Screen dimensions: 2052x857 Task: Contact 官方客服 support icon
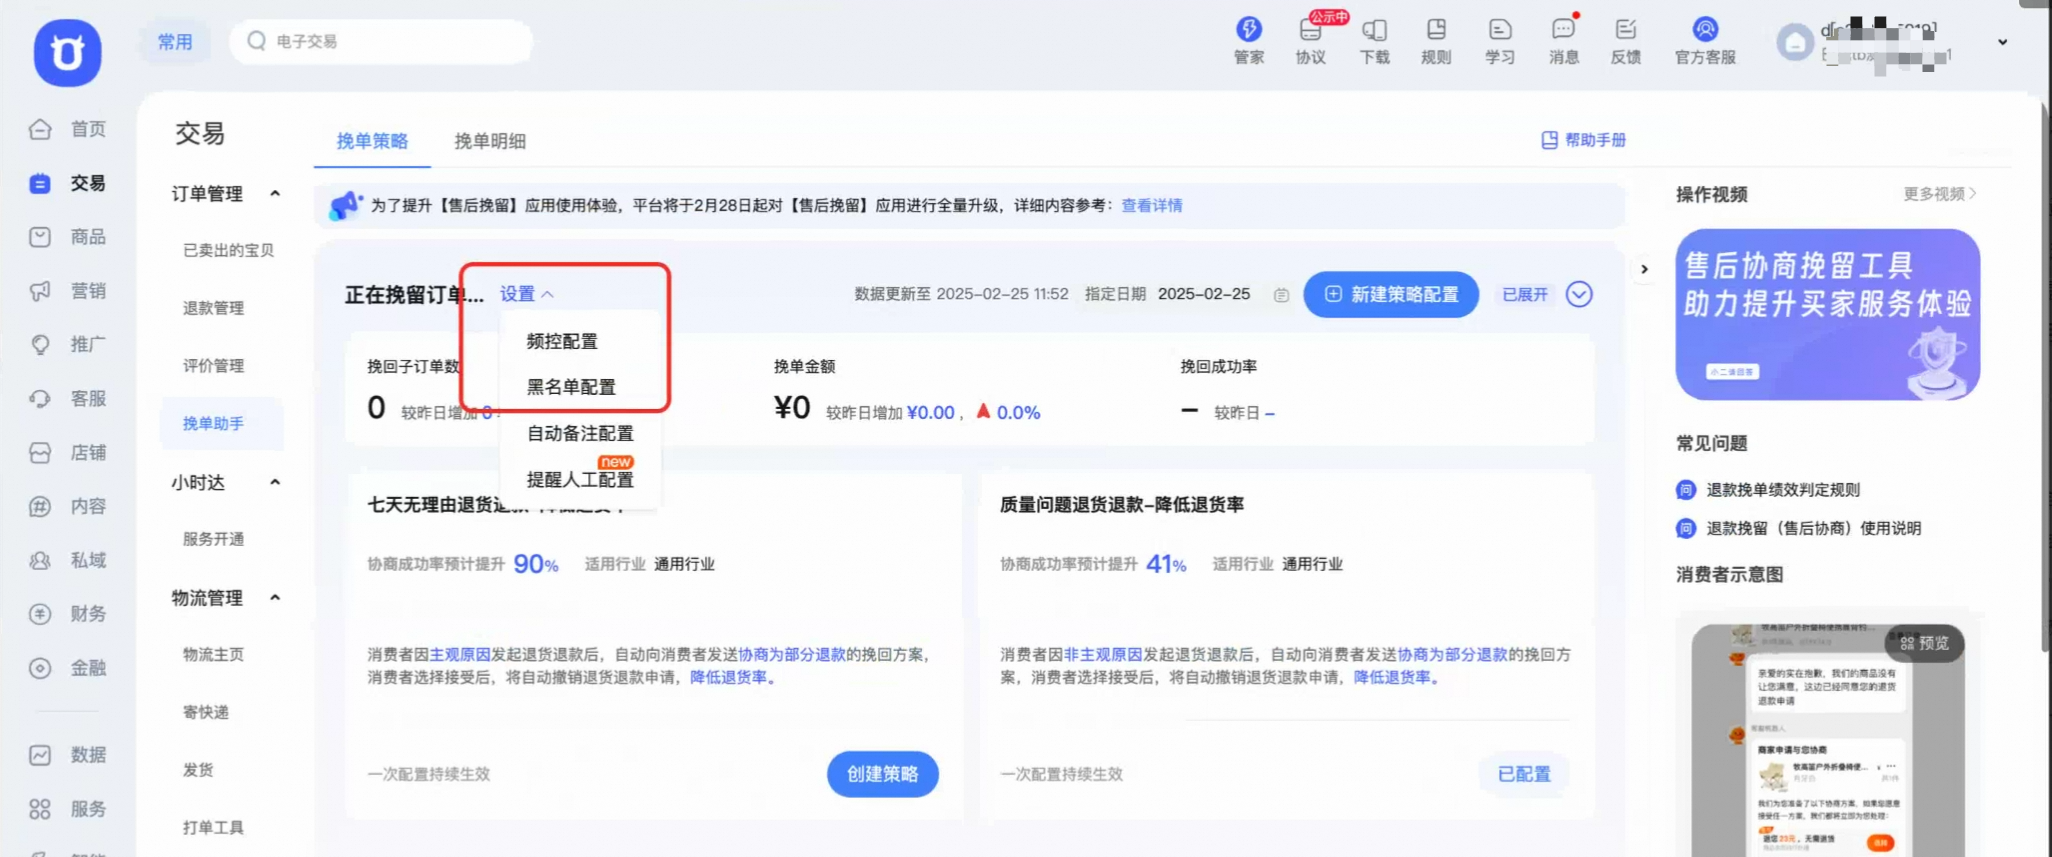(x=1705, y=41)
